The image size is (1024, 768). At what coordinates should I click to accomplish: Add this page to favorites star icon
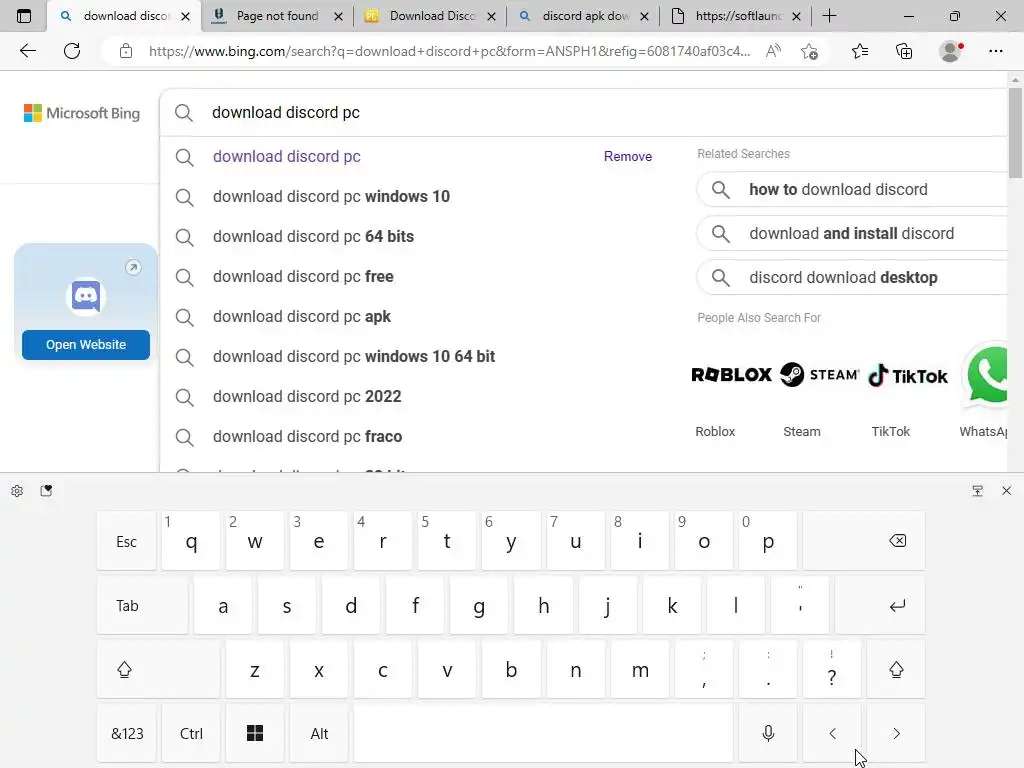point(809,51)
